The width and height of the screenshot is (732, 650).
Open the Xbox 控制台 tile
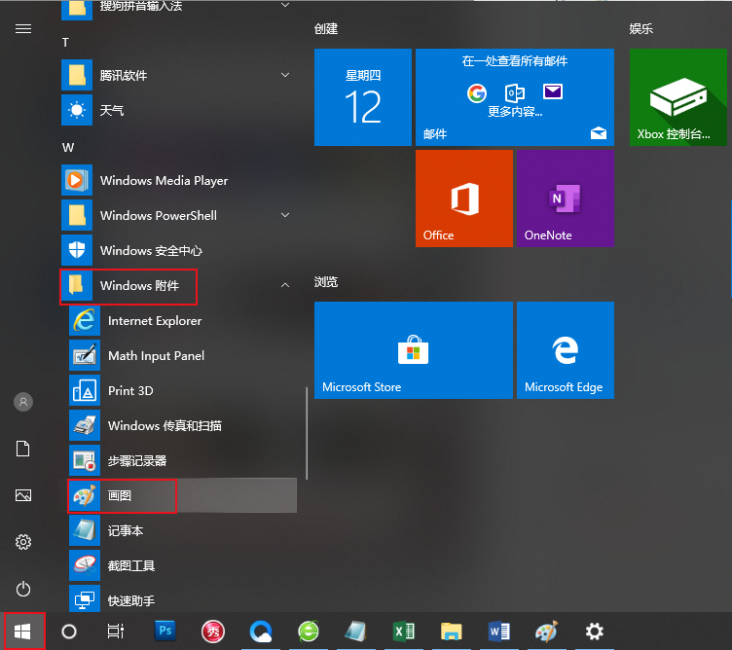(678, 97)
